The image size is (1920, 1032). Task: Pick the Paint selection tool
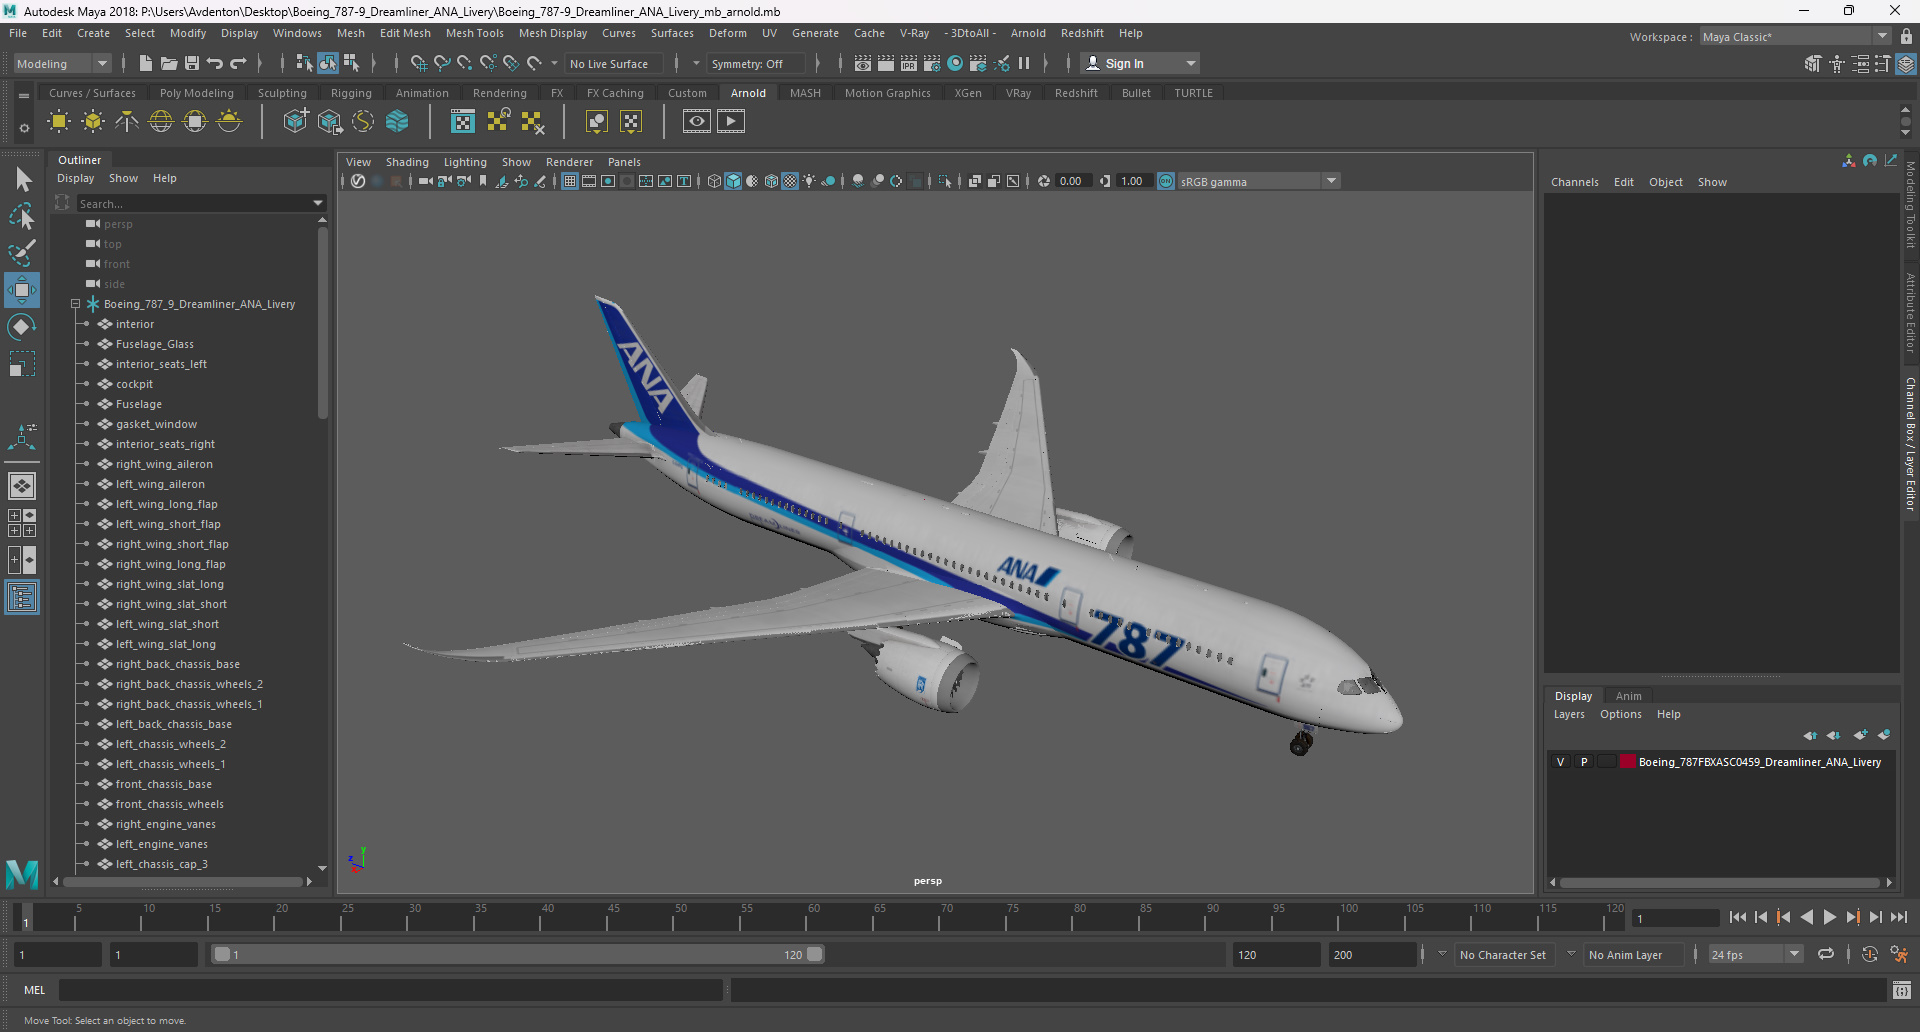pyautogui.click(x=22, y=252)
